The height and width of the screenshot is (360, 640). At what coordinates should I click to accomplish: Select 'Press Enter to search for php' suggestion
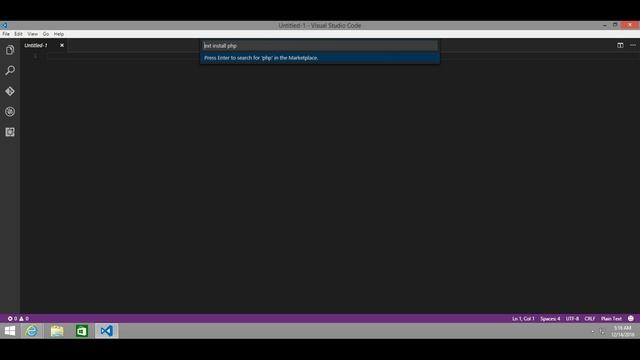[x=320, y=58]
